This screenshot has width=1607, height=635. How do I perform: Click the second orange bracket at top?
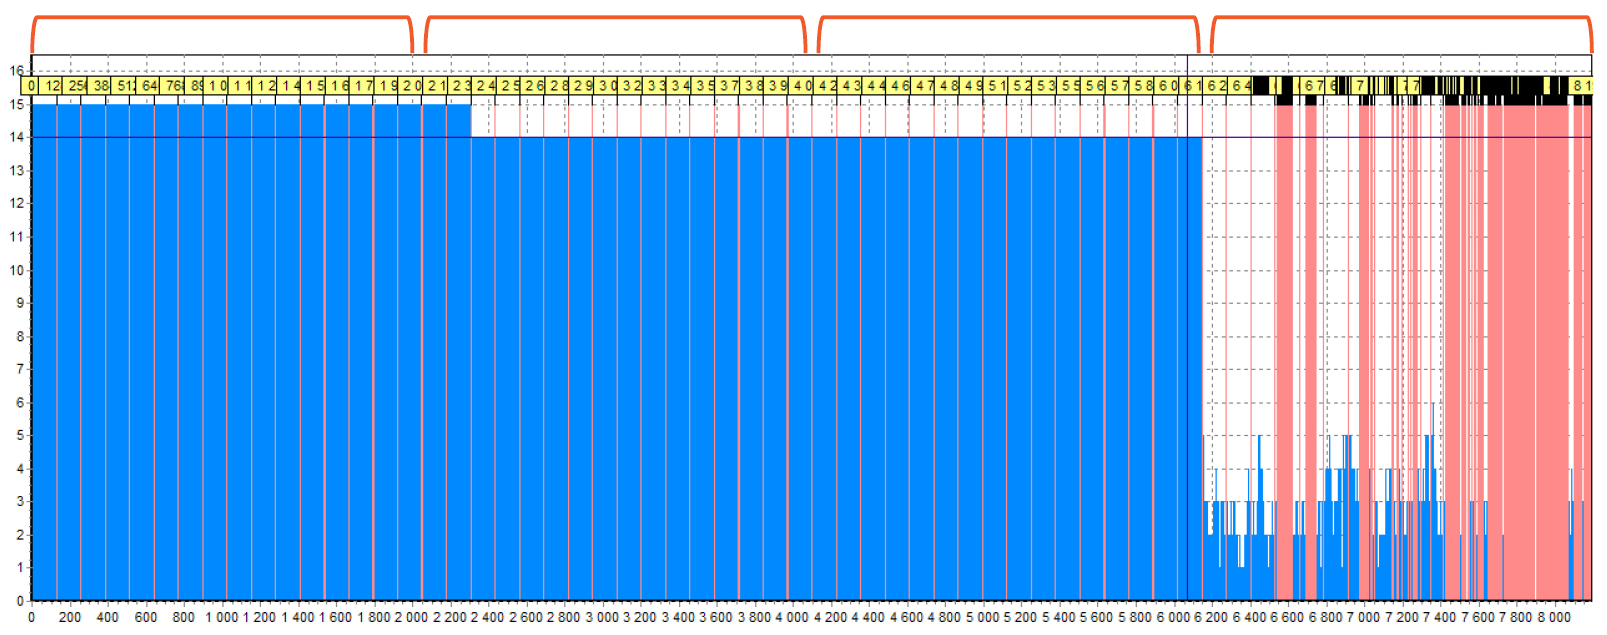tap(615, 18)
